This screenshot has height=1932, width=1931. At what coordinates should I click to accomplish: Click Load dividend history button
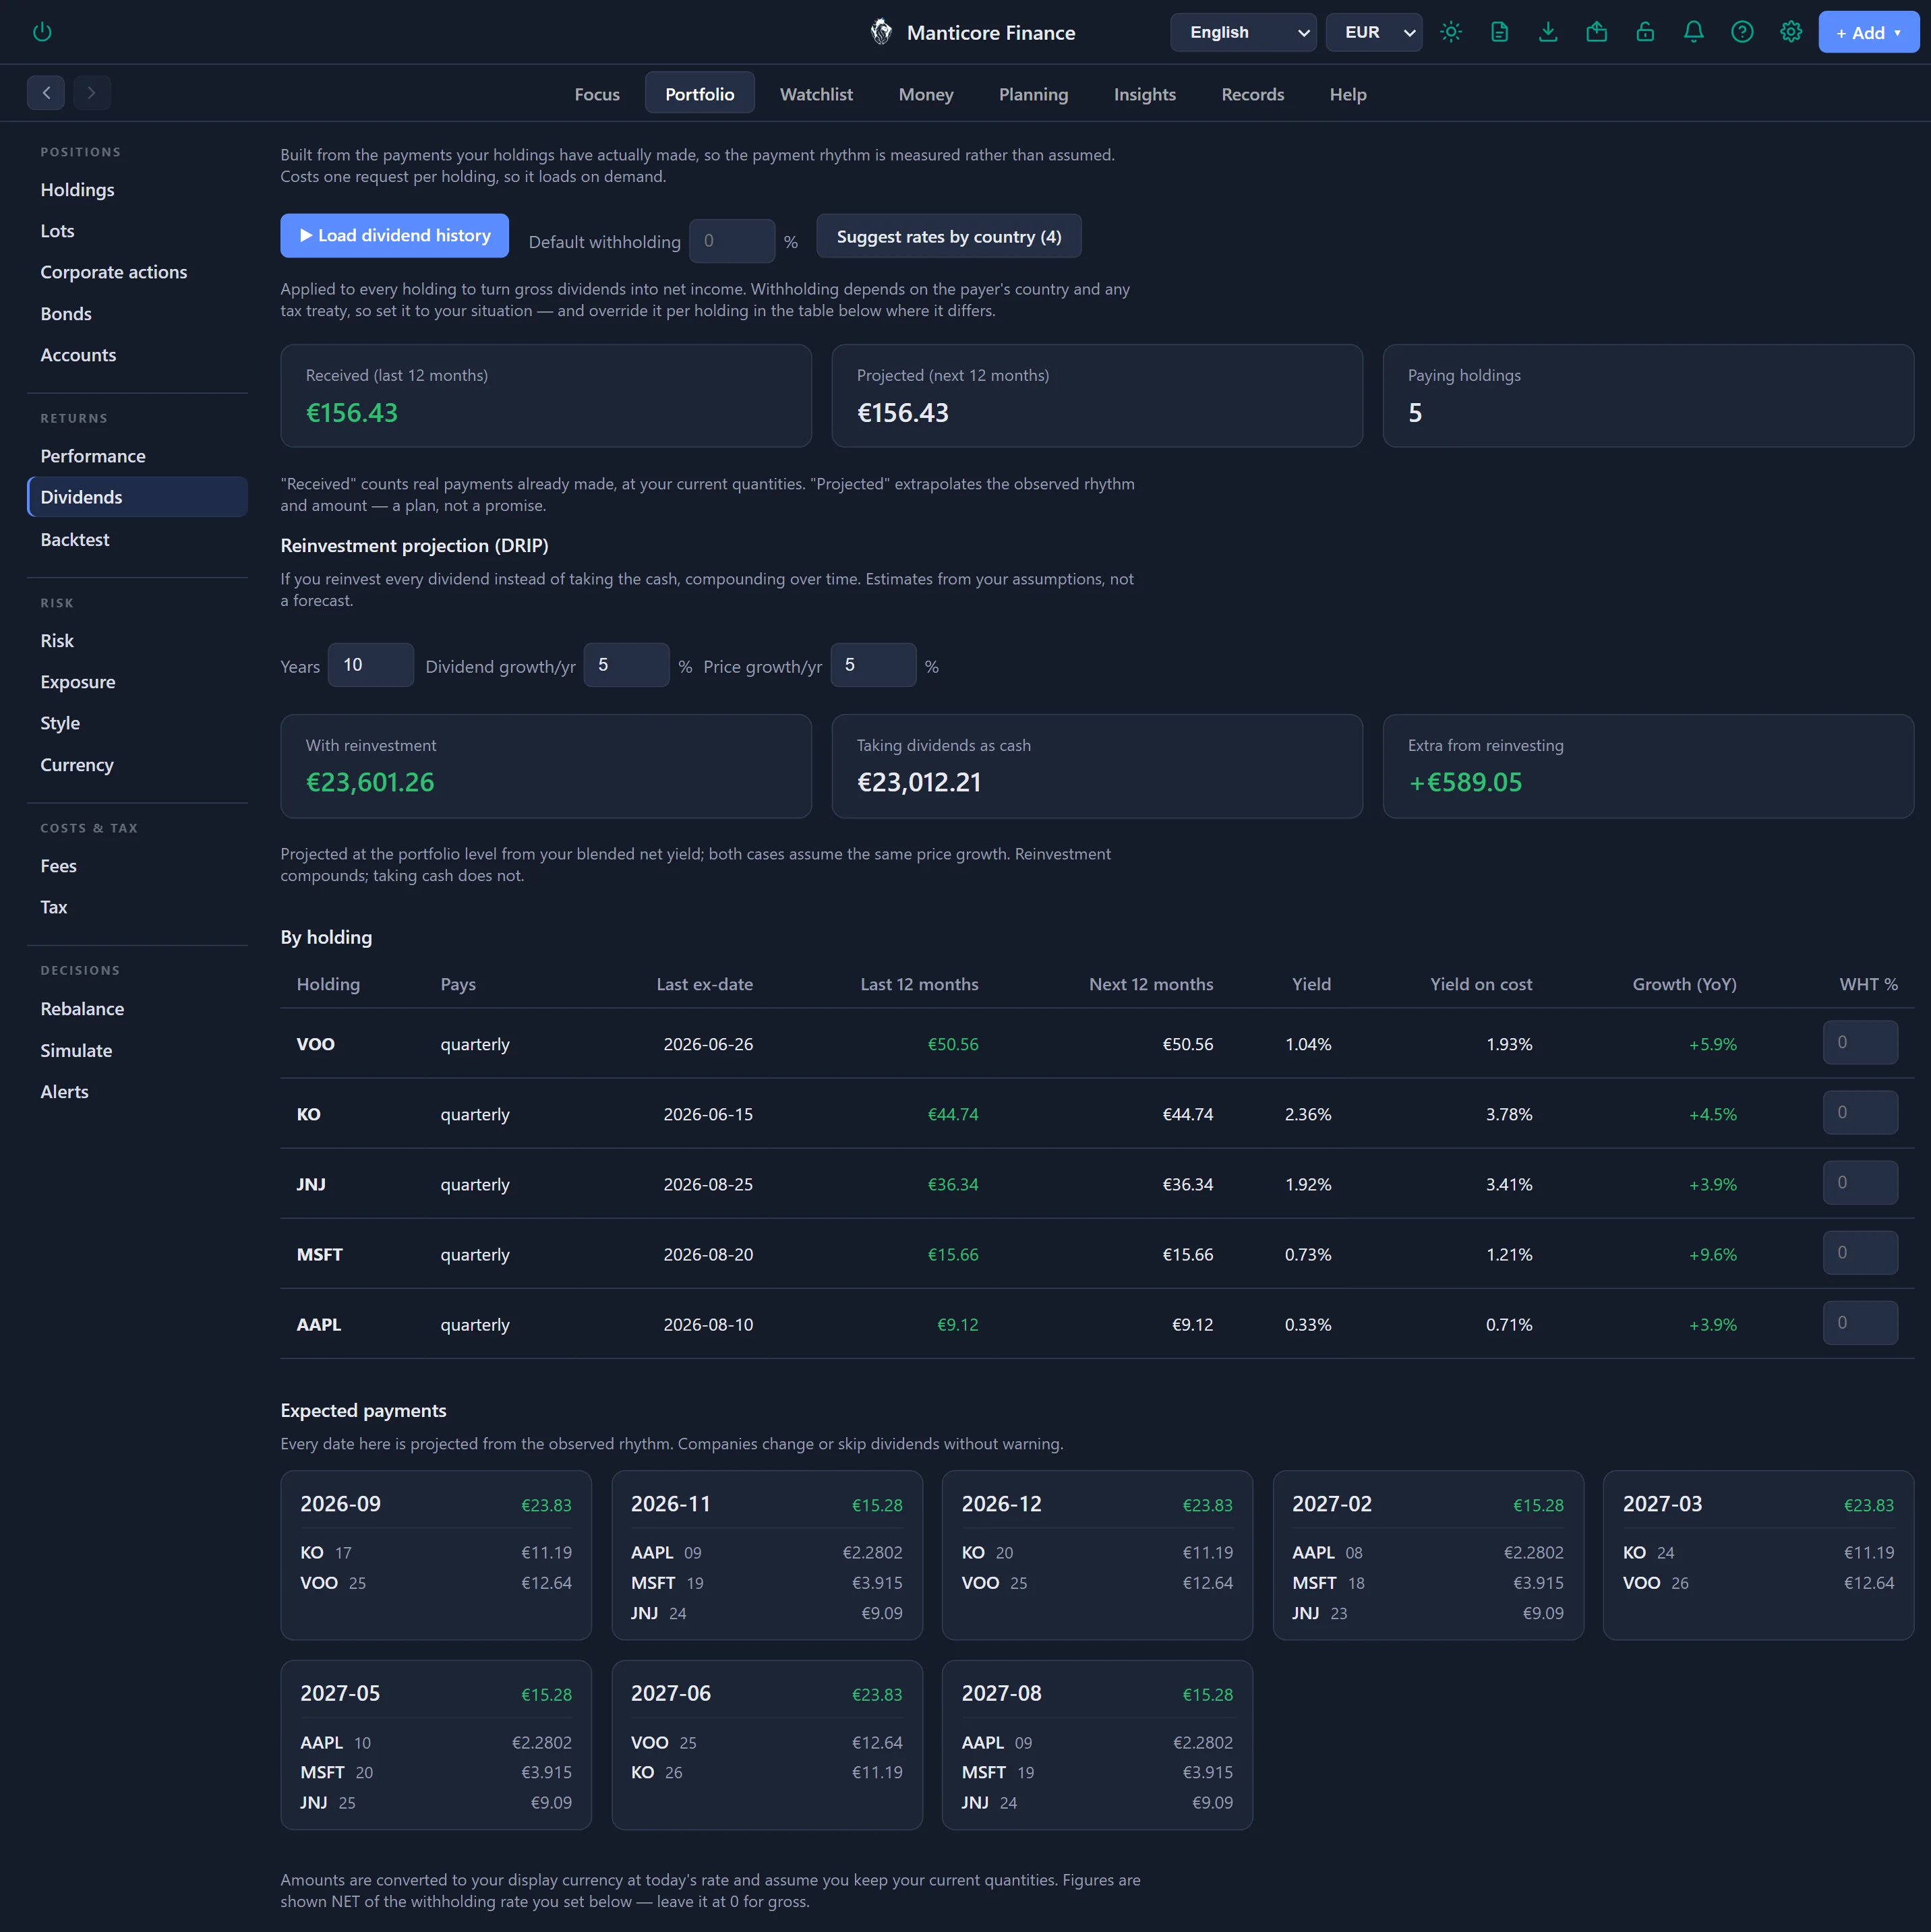(394, 236)
